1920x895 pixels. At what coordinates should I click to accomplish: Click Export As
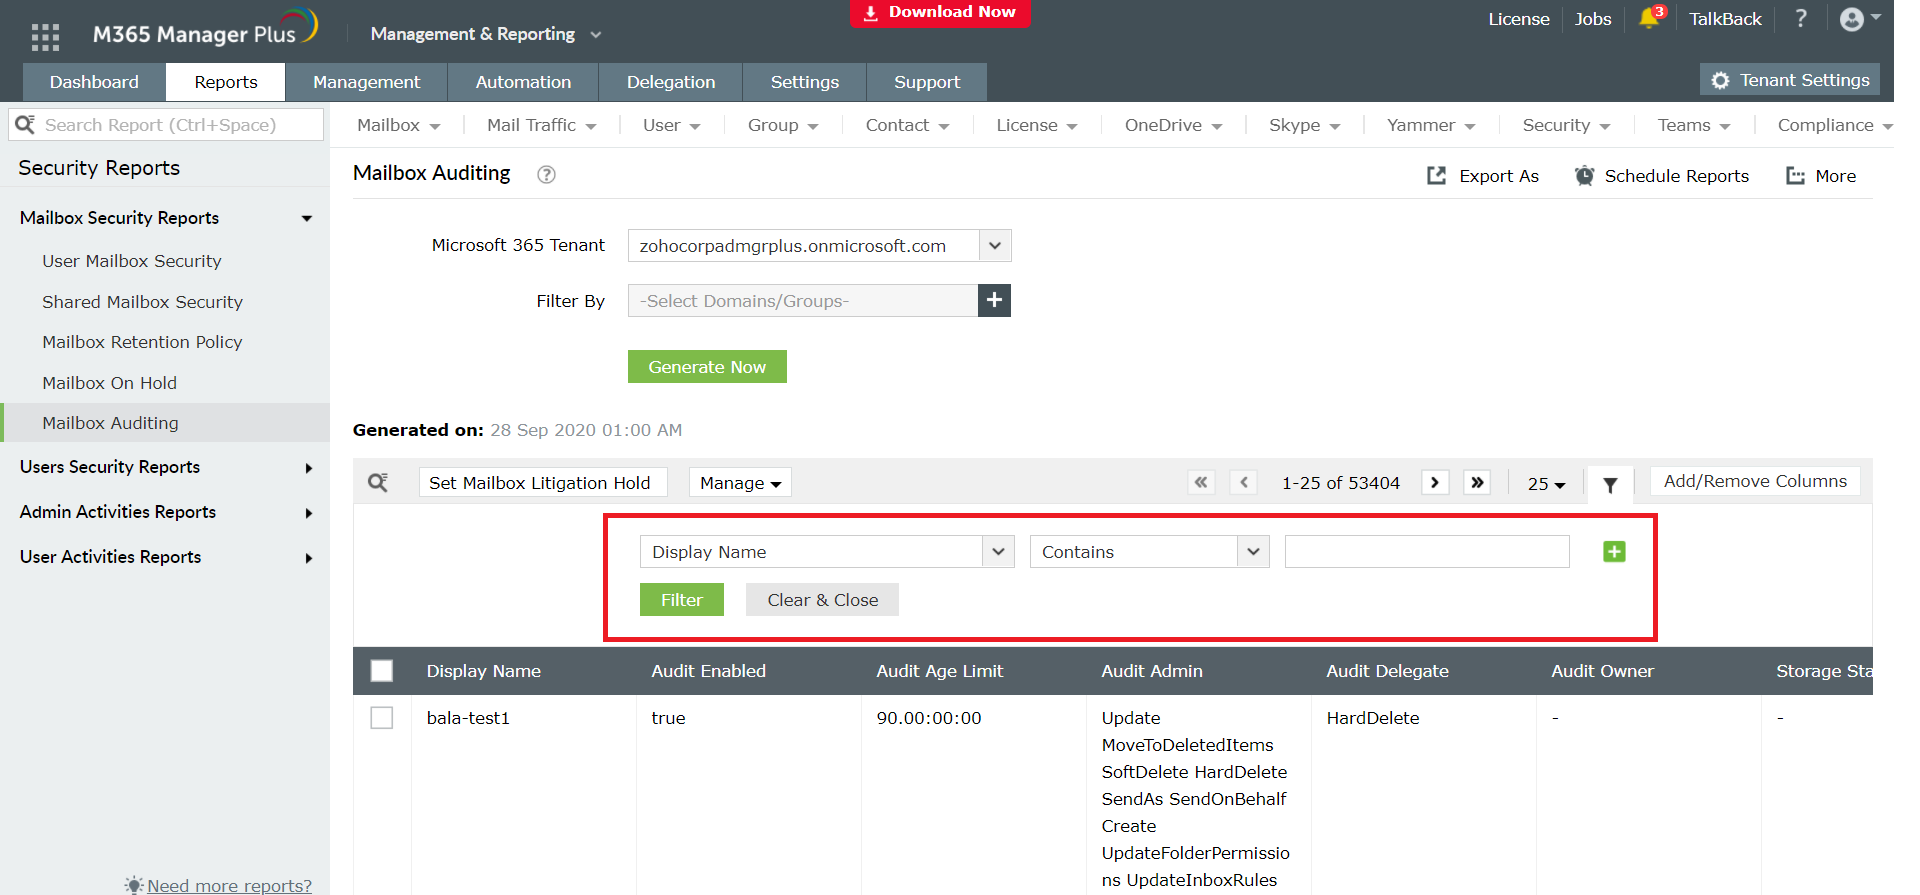[x=1483, y=176]
